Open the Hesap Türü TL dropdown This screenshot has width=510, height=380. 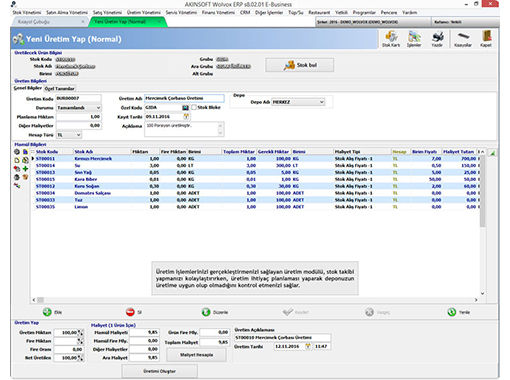point(78,135)
